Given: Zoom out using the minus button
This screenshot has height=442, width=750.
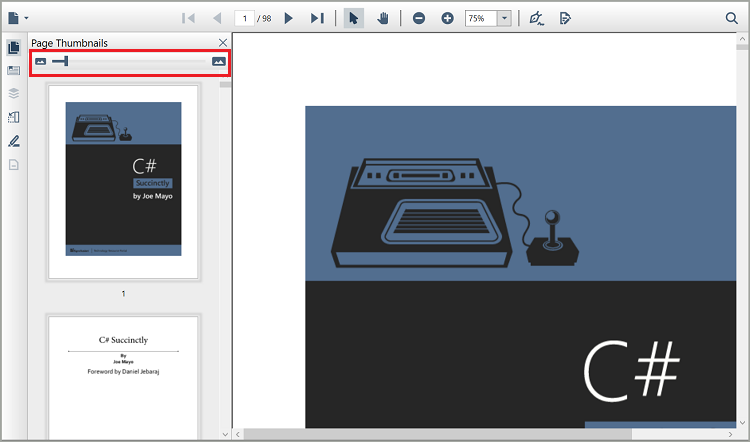Looking at the screenshot, I should (x=419, y=18).
